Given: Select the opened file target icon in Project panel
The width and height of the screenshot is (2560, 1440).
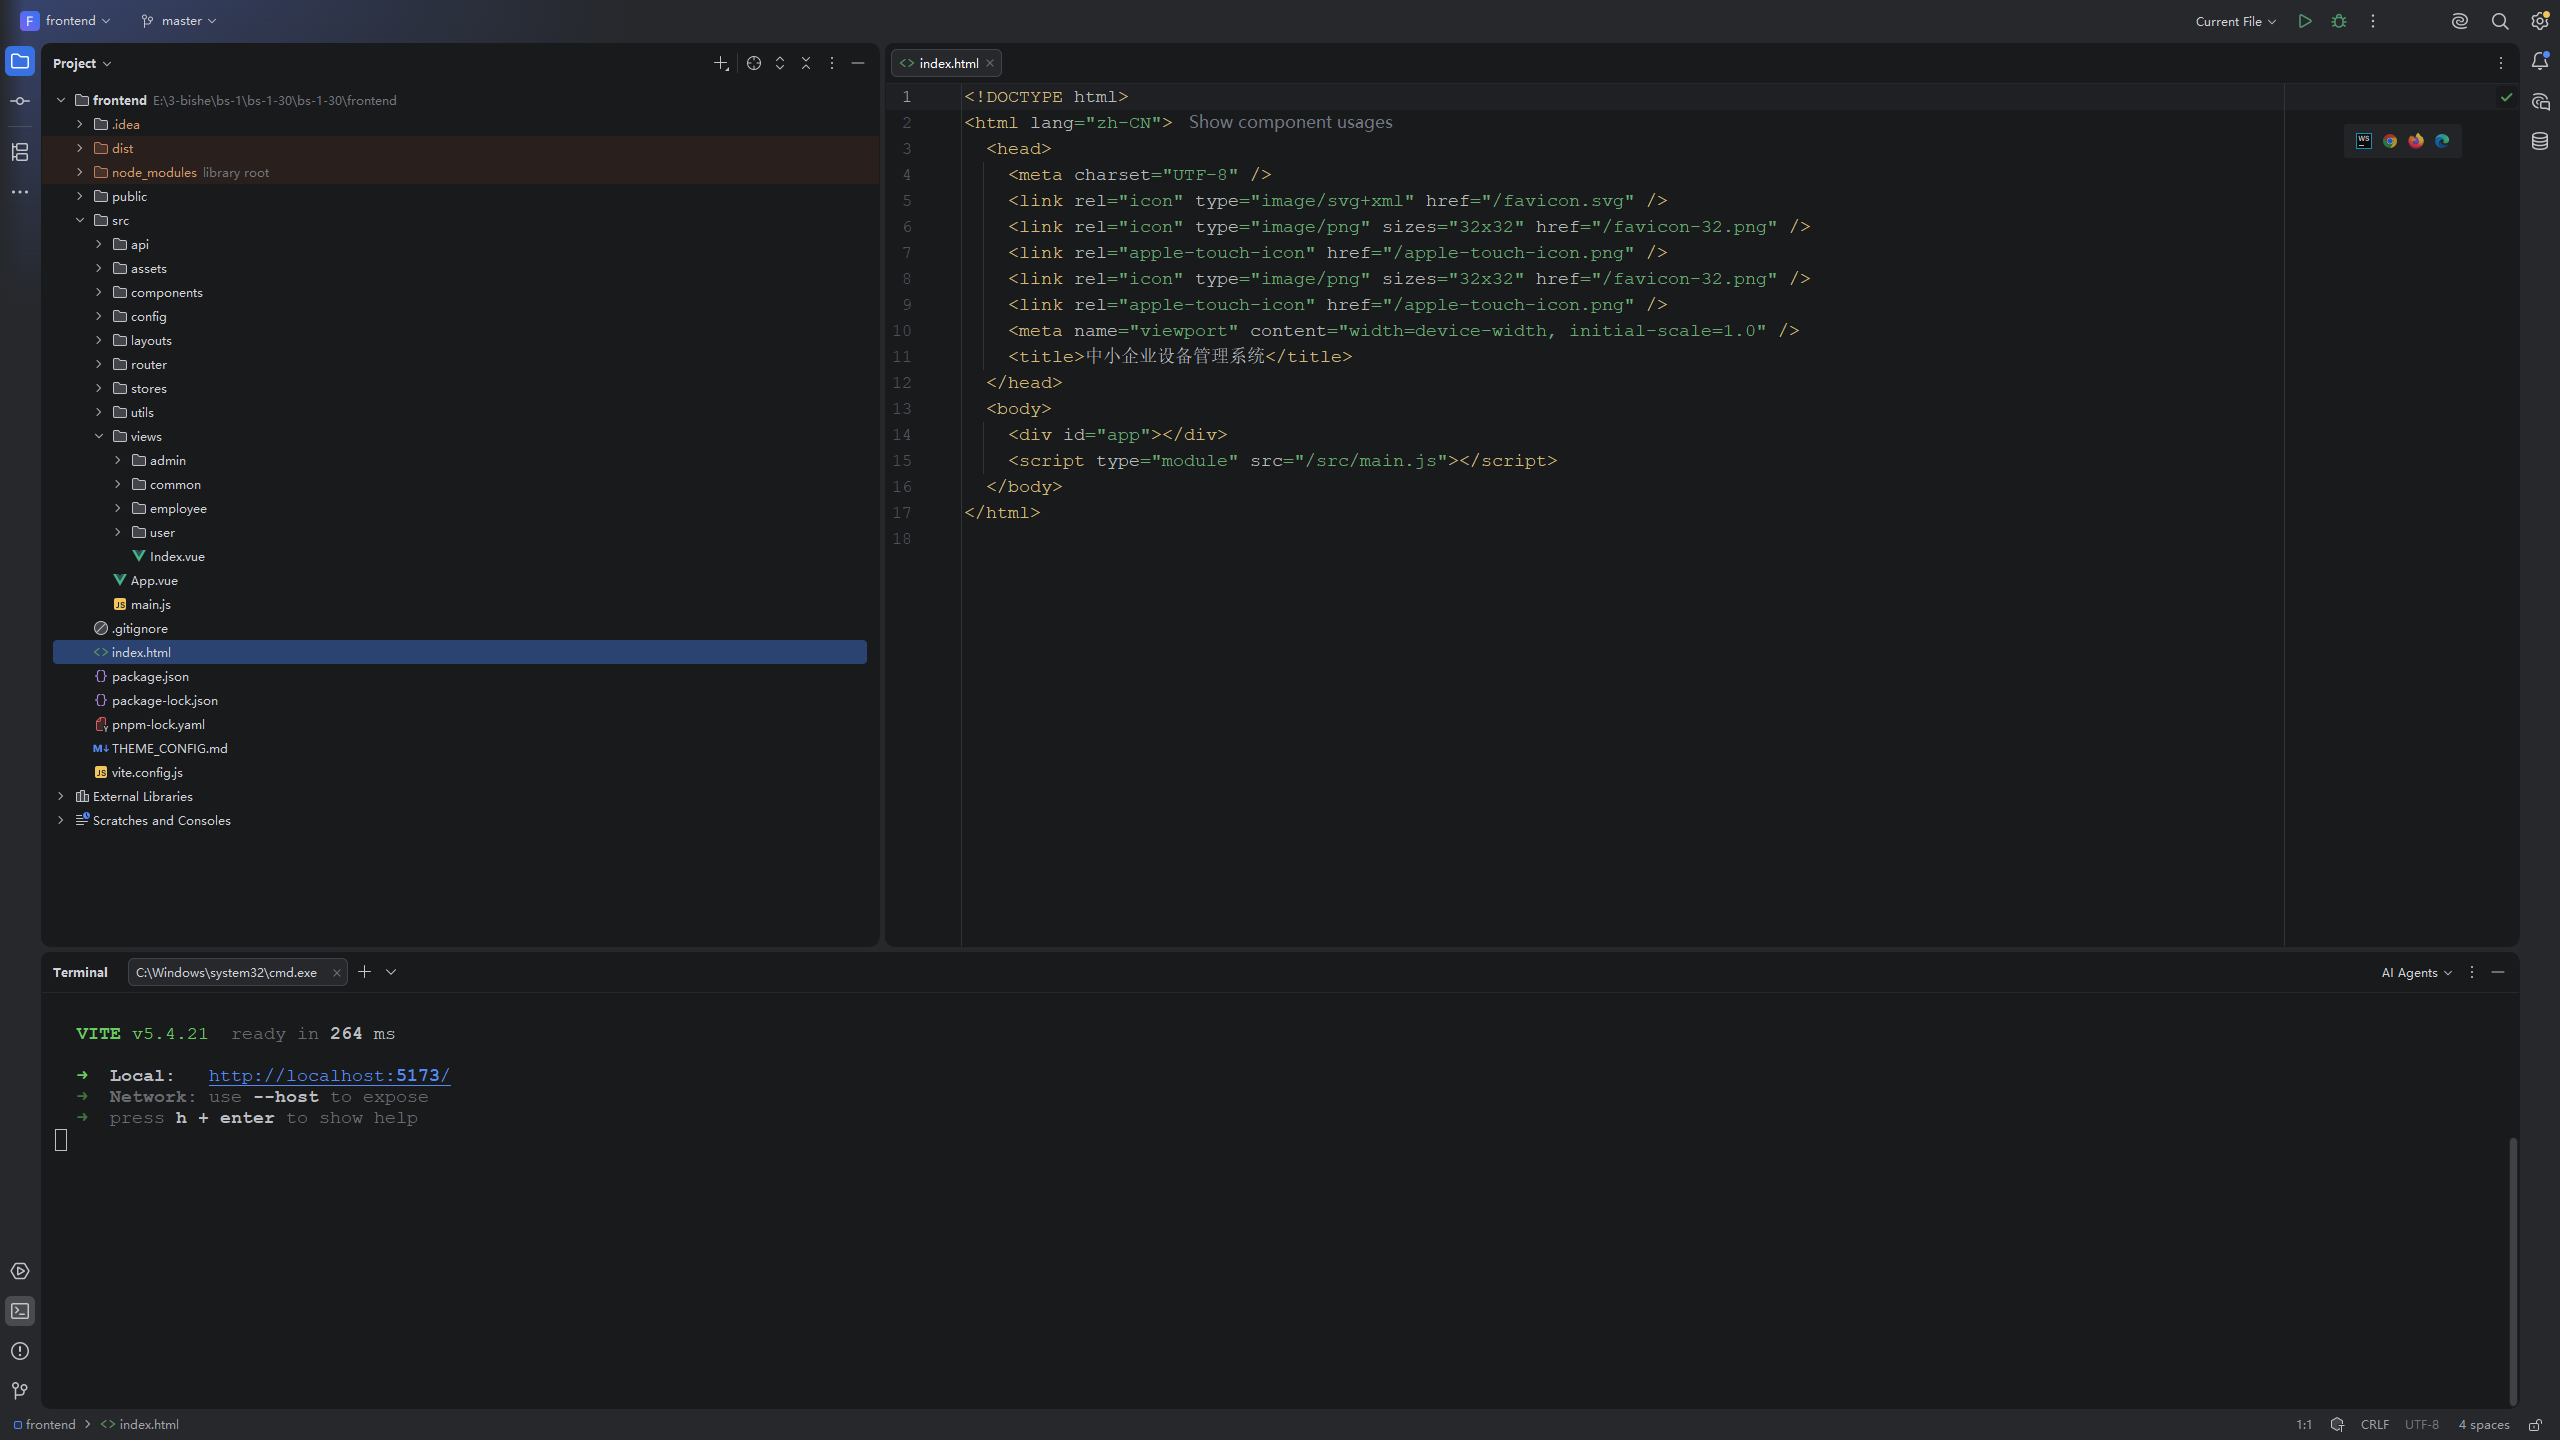Looking at the screenshot, I should tap(754, 63).
